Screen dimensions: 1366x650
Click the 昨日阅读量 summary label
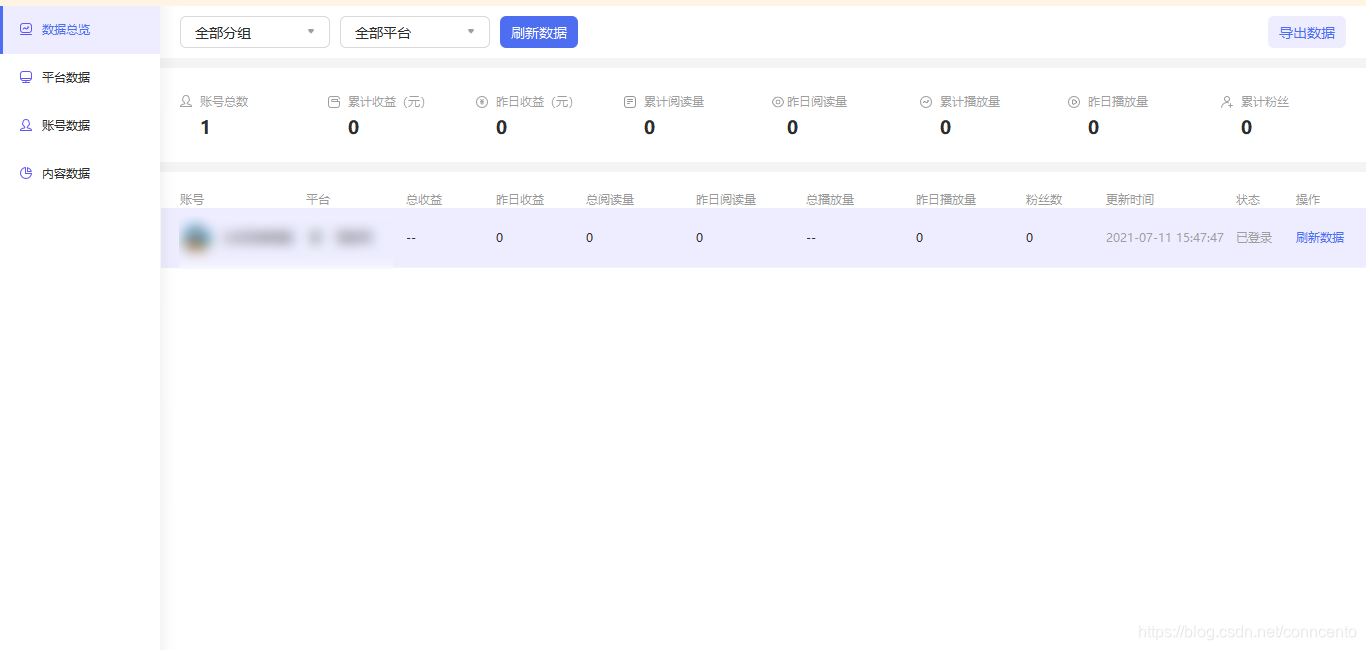coord(818,102)
